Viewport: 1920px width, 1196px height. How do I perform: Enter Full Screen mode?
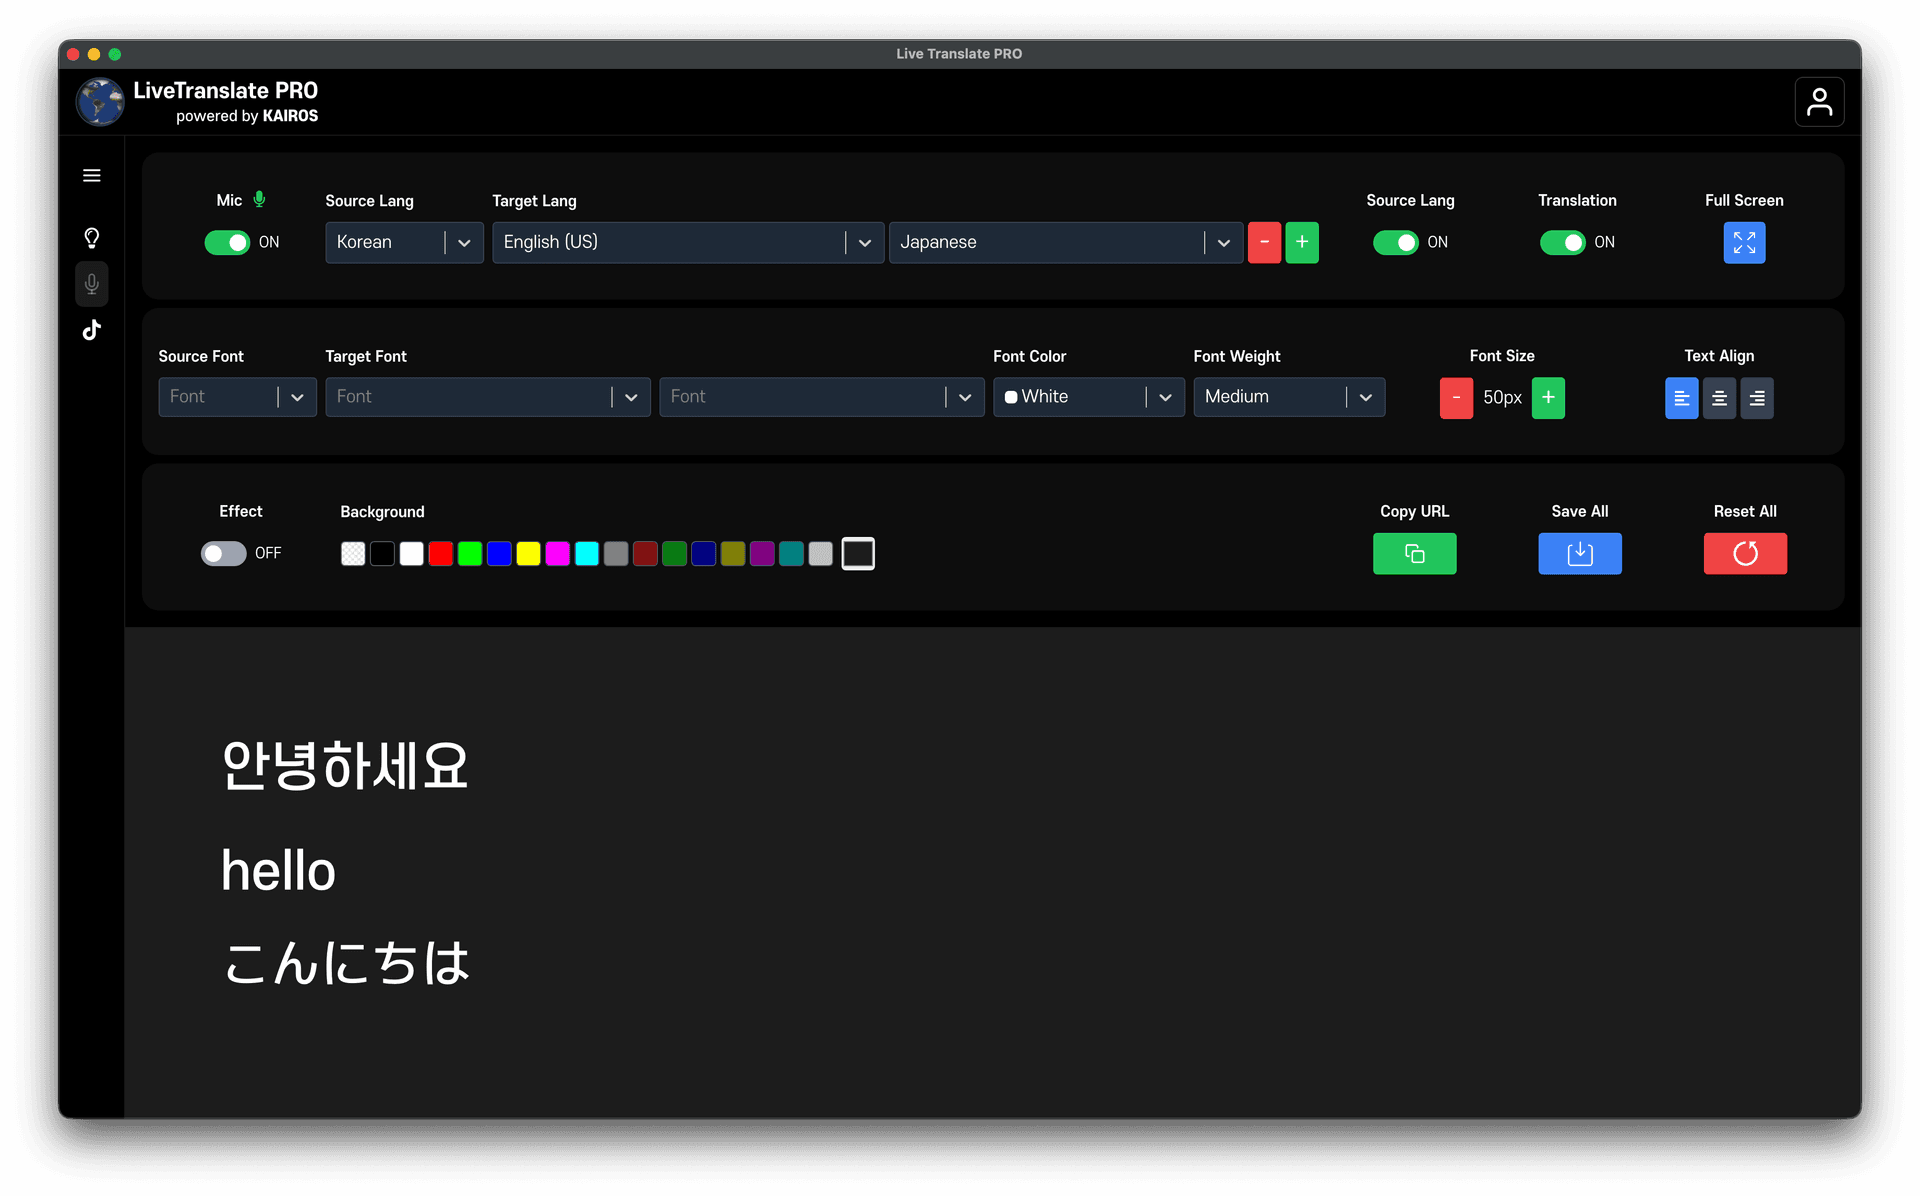coord(1744,242)
